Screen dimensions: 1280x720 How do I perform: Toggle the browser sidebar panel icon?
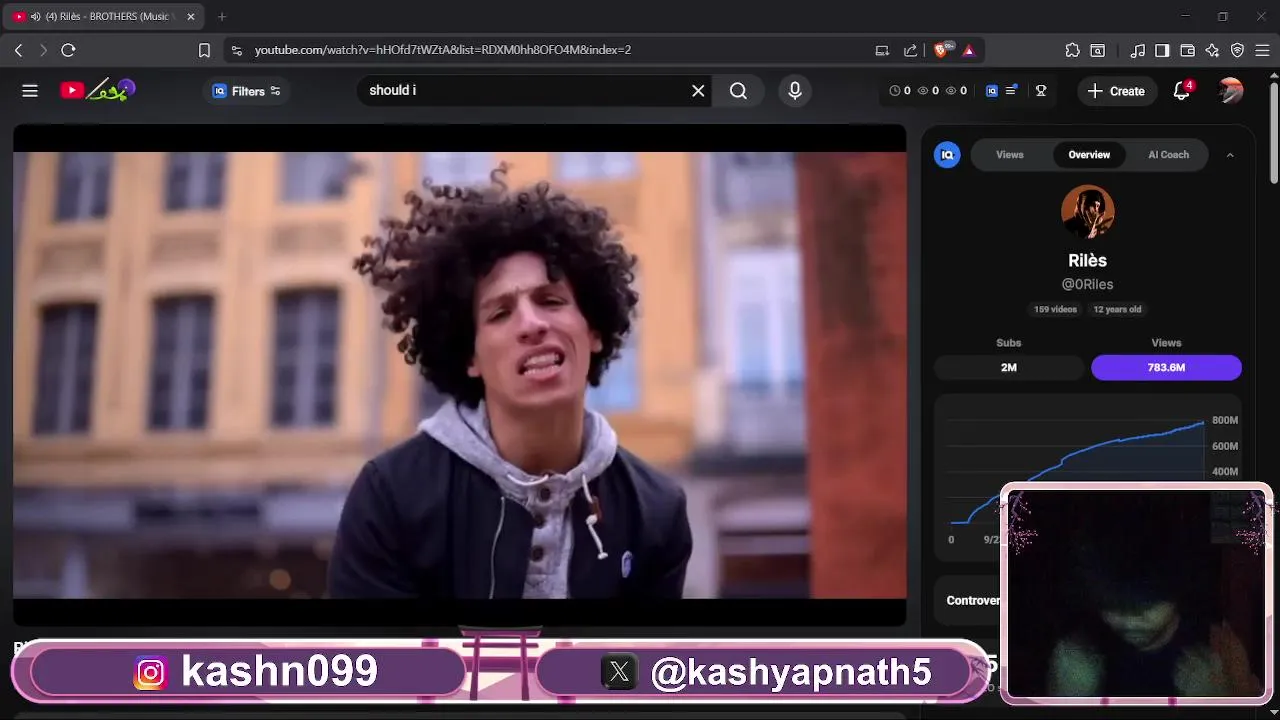(x=1162, y=50)
